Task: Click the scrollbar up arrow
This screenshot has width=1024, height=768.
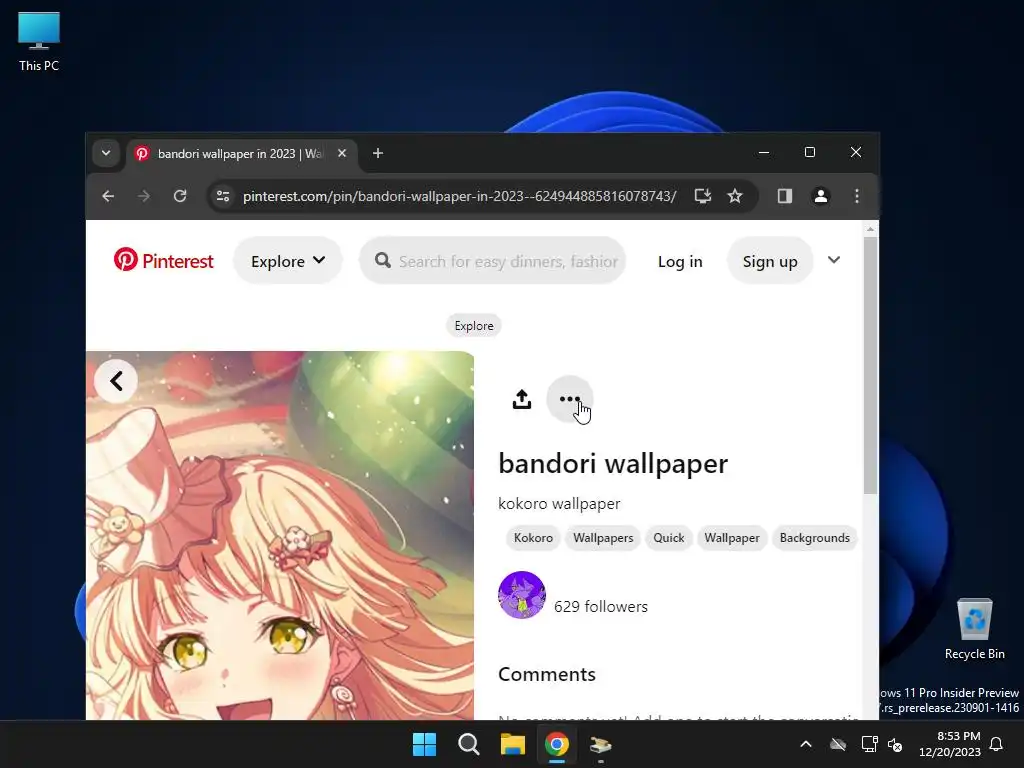Action: (x=870, y=229)
